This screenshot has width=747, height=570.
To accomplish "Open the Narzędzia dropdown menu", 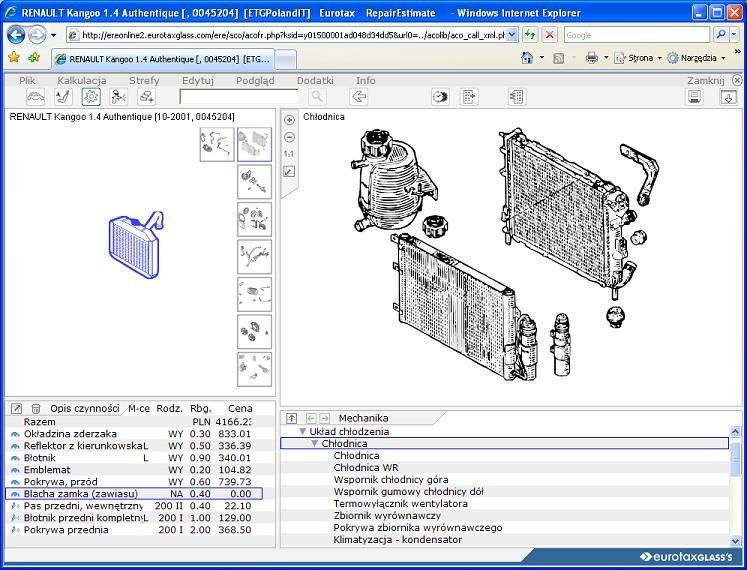I will pos(697,58).
